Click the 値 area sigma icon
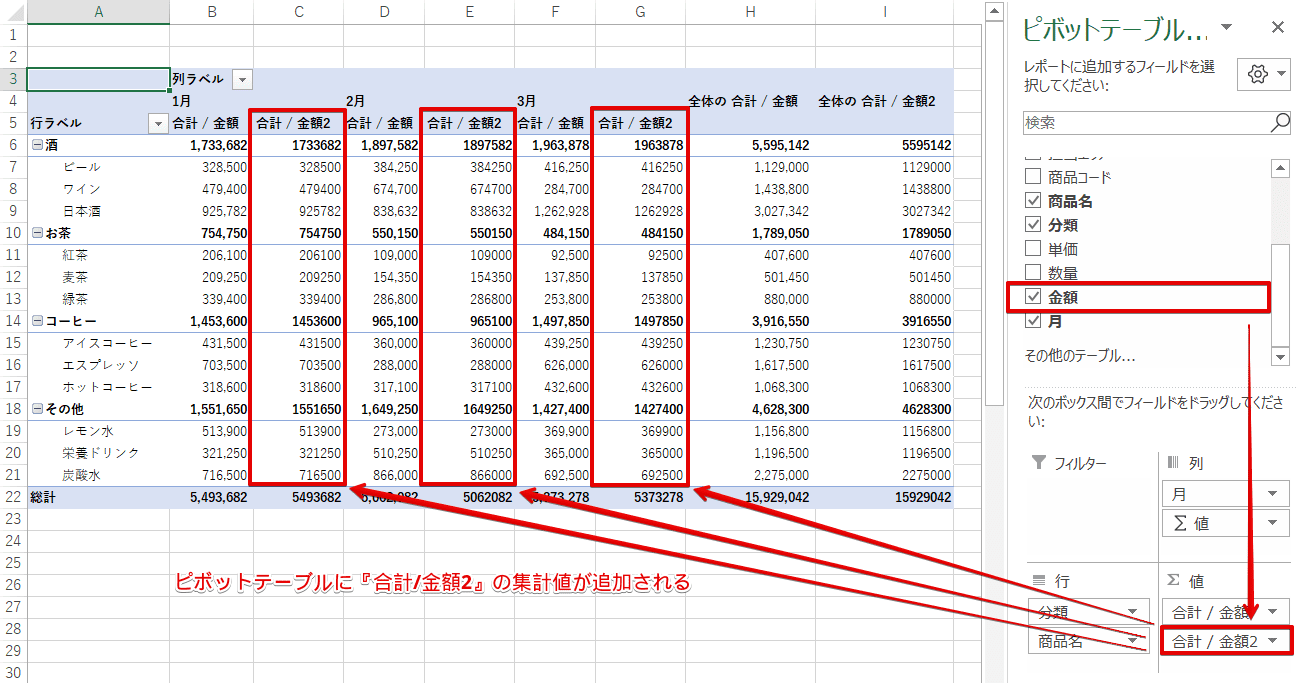This screenshot has width=1302, height=683. (1173, 580)
